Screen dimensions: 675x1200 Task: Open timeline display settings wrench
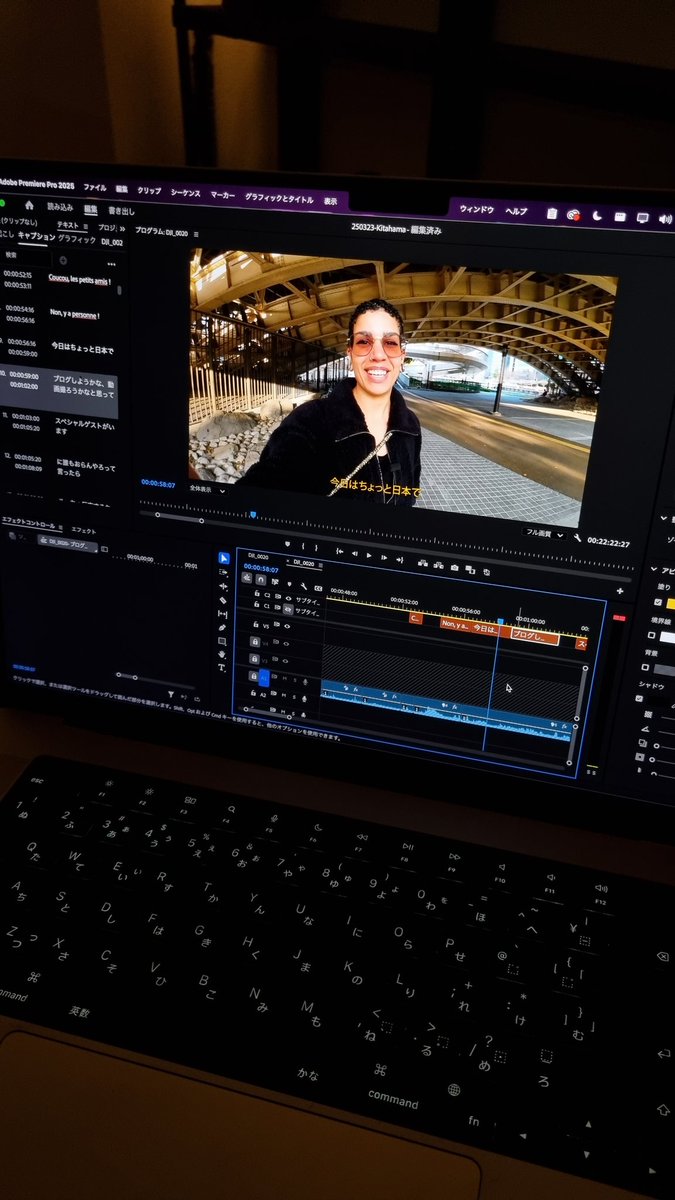(x=303, y=586)
